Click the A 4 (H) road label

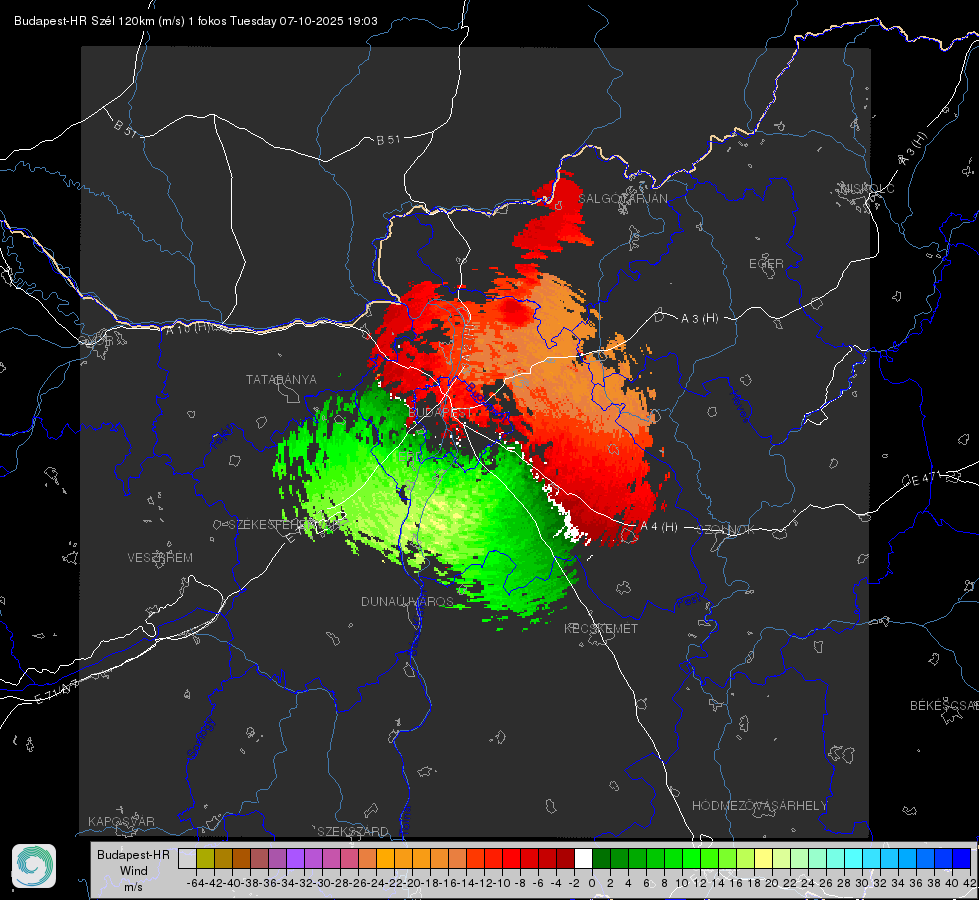659,527
